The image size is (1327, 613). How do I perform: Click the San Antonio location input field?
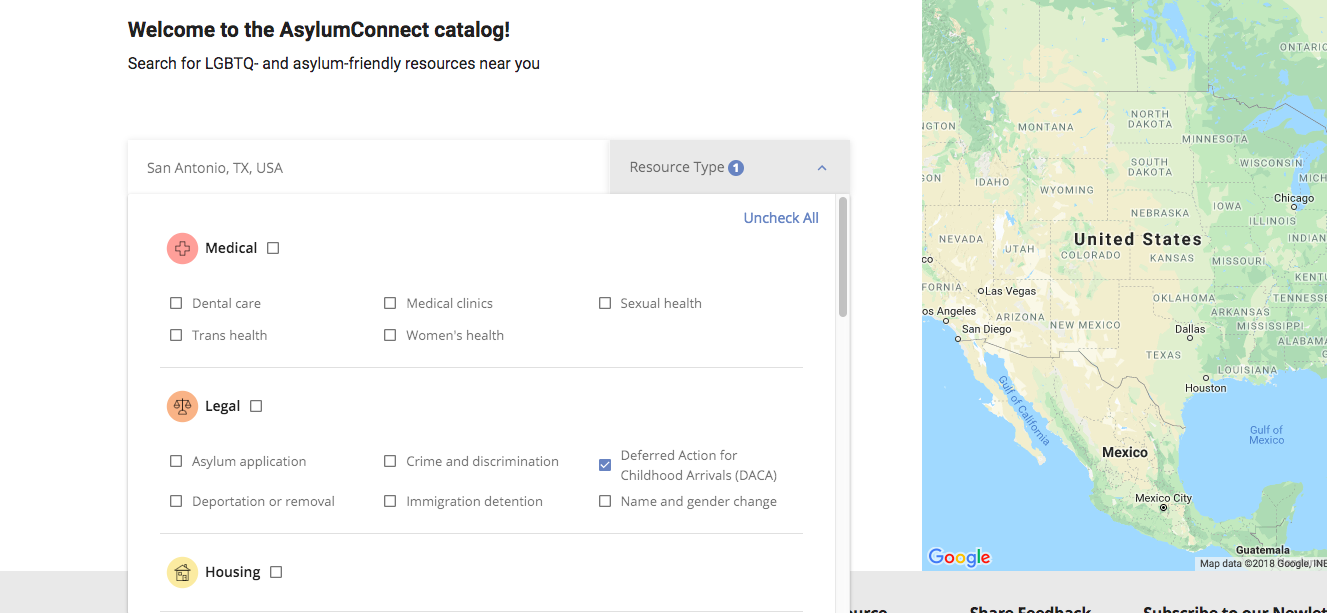[x=368, y=167]
